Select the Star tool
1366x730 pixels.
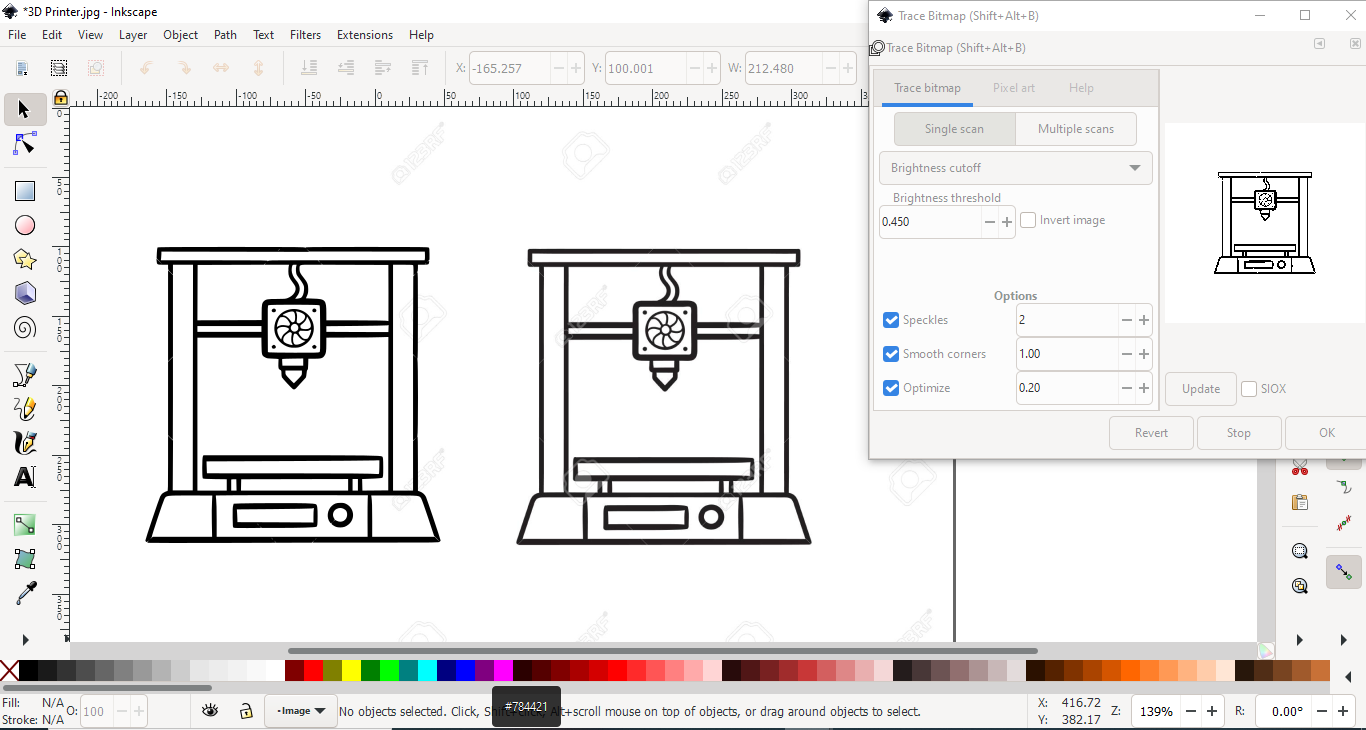click(23, 258)
